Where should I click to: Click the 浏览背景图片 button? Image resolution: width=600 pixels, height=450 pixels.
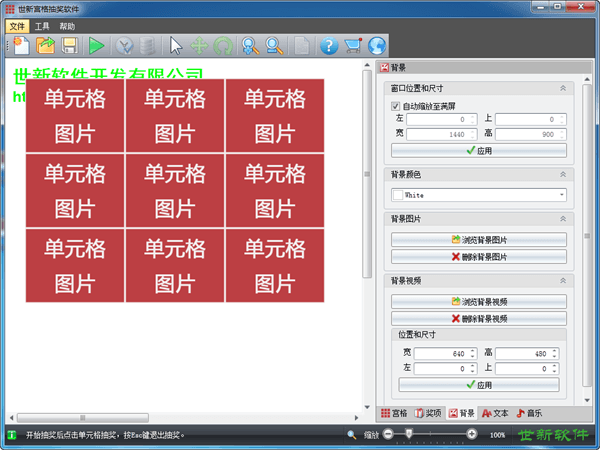(478, 240)
